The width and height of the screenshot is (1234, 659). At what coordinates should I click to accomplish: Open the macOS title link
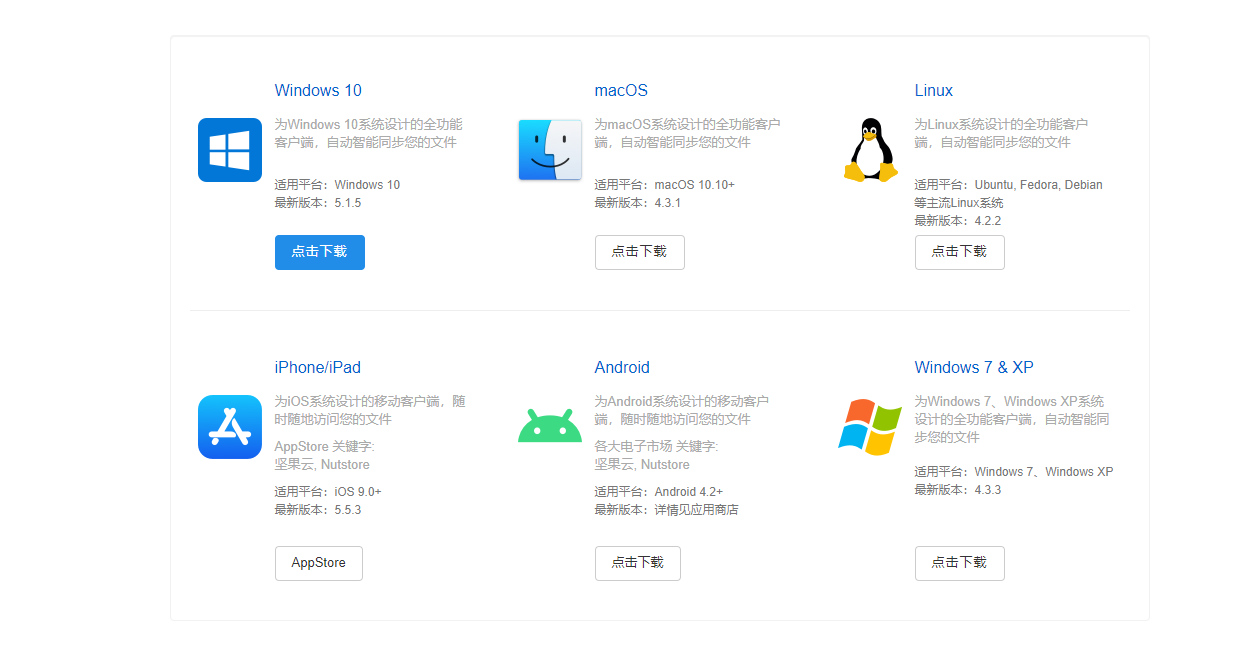(x=621, y=90)
